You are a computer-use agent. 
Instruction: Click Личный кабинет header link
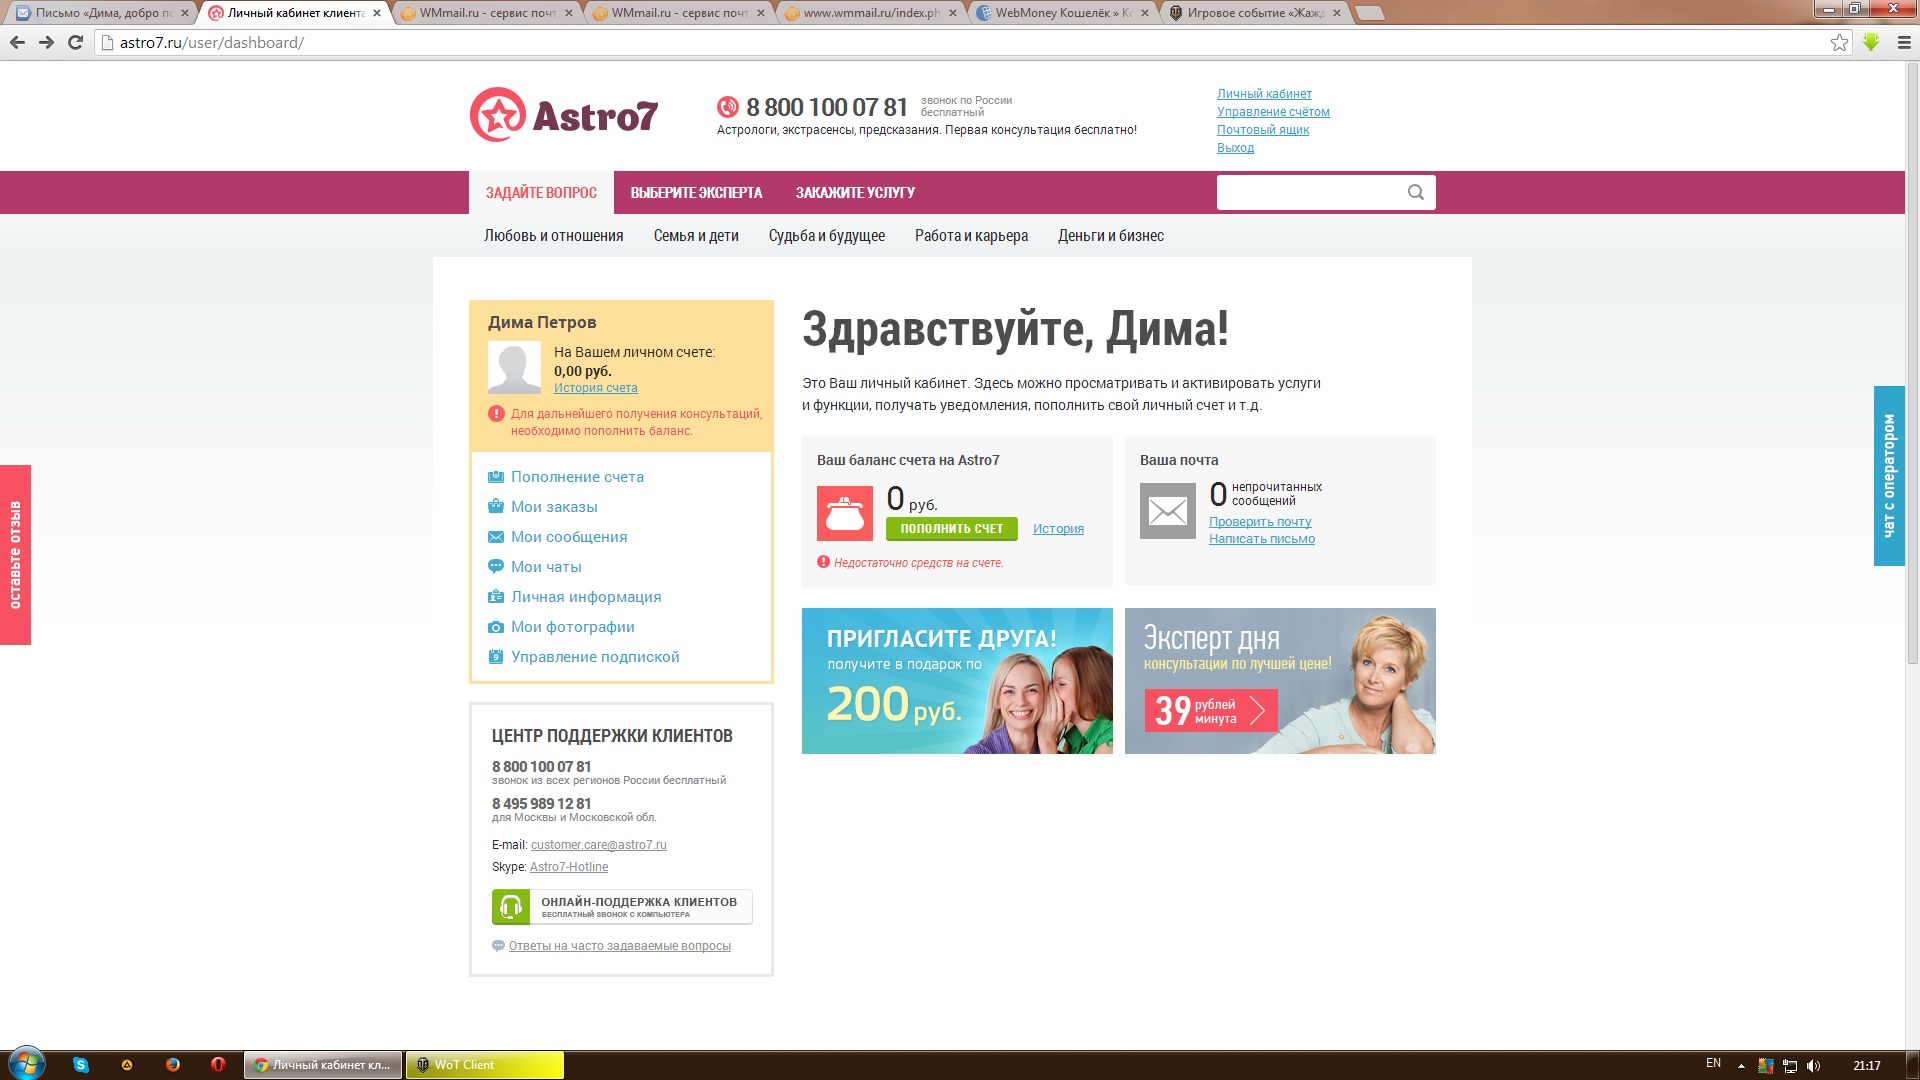coord(1264,94)
